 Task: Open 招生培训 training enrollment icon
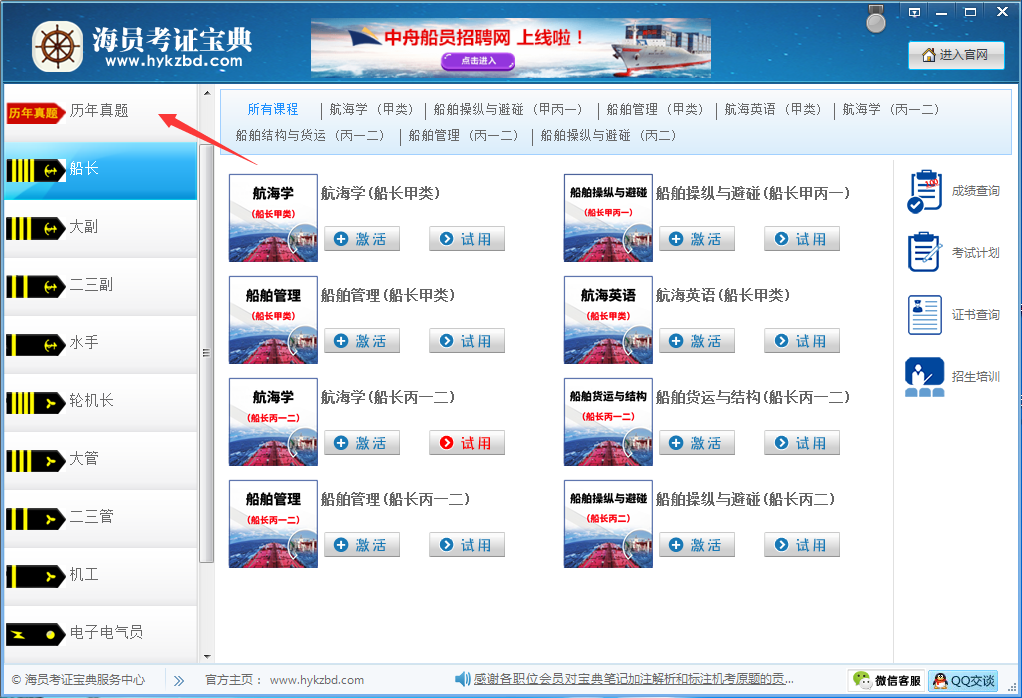click(924, 377)
